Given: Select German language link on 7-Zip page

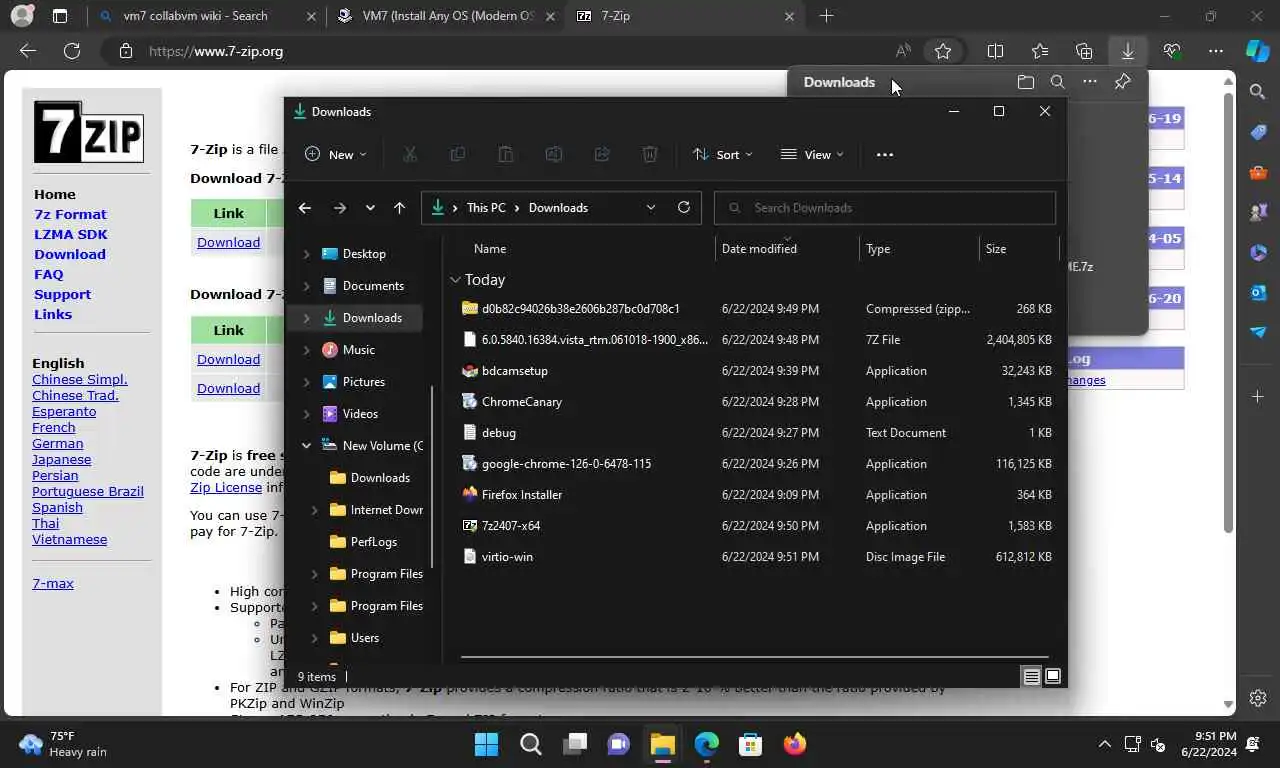Looking at the screenshot, I should pos(58,443).
